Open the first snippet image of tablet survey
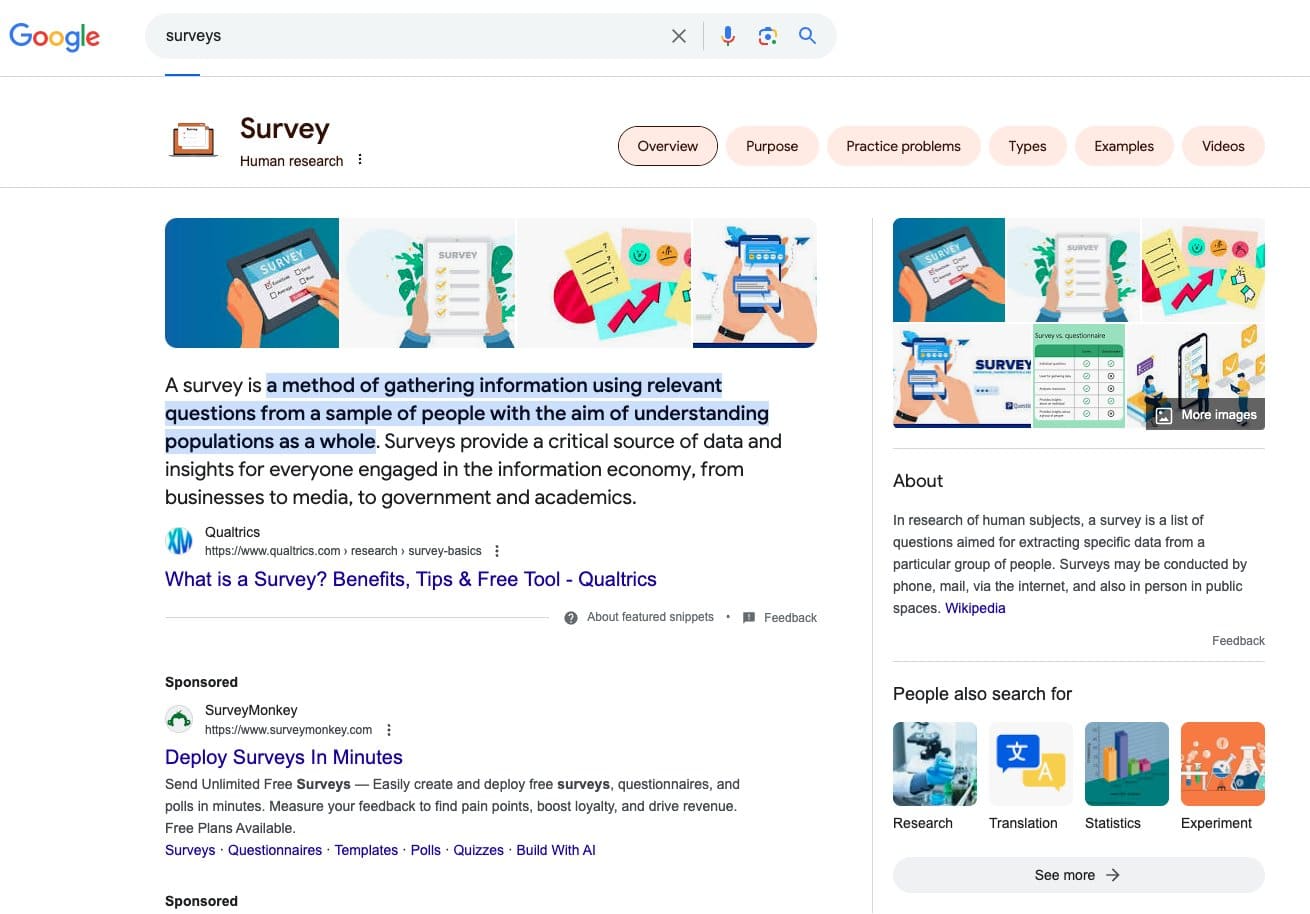Image resolution: width=1310 pixels, height=914 pixels. (x=252, y=283)
